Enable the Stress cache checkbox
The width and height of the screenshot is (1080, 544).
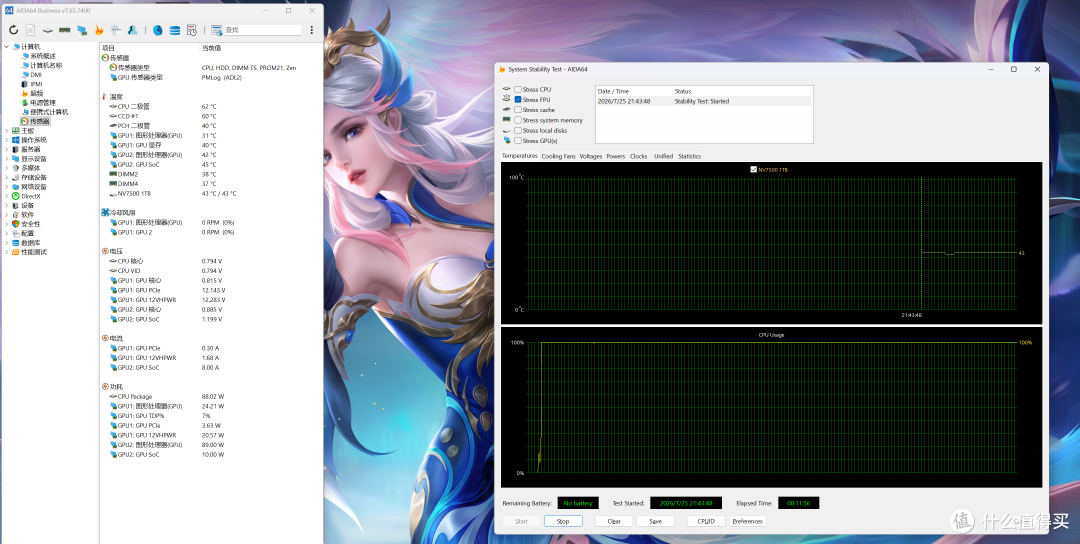(518, 110)
